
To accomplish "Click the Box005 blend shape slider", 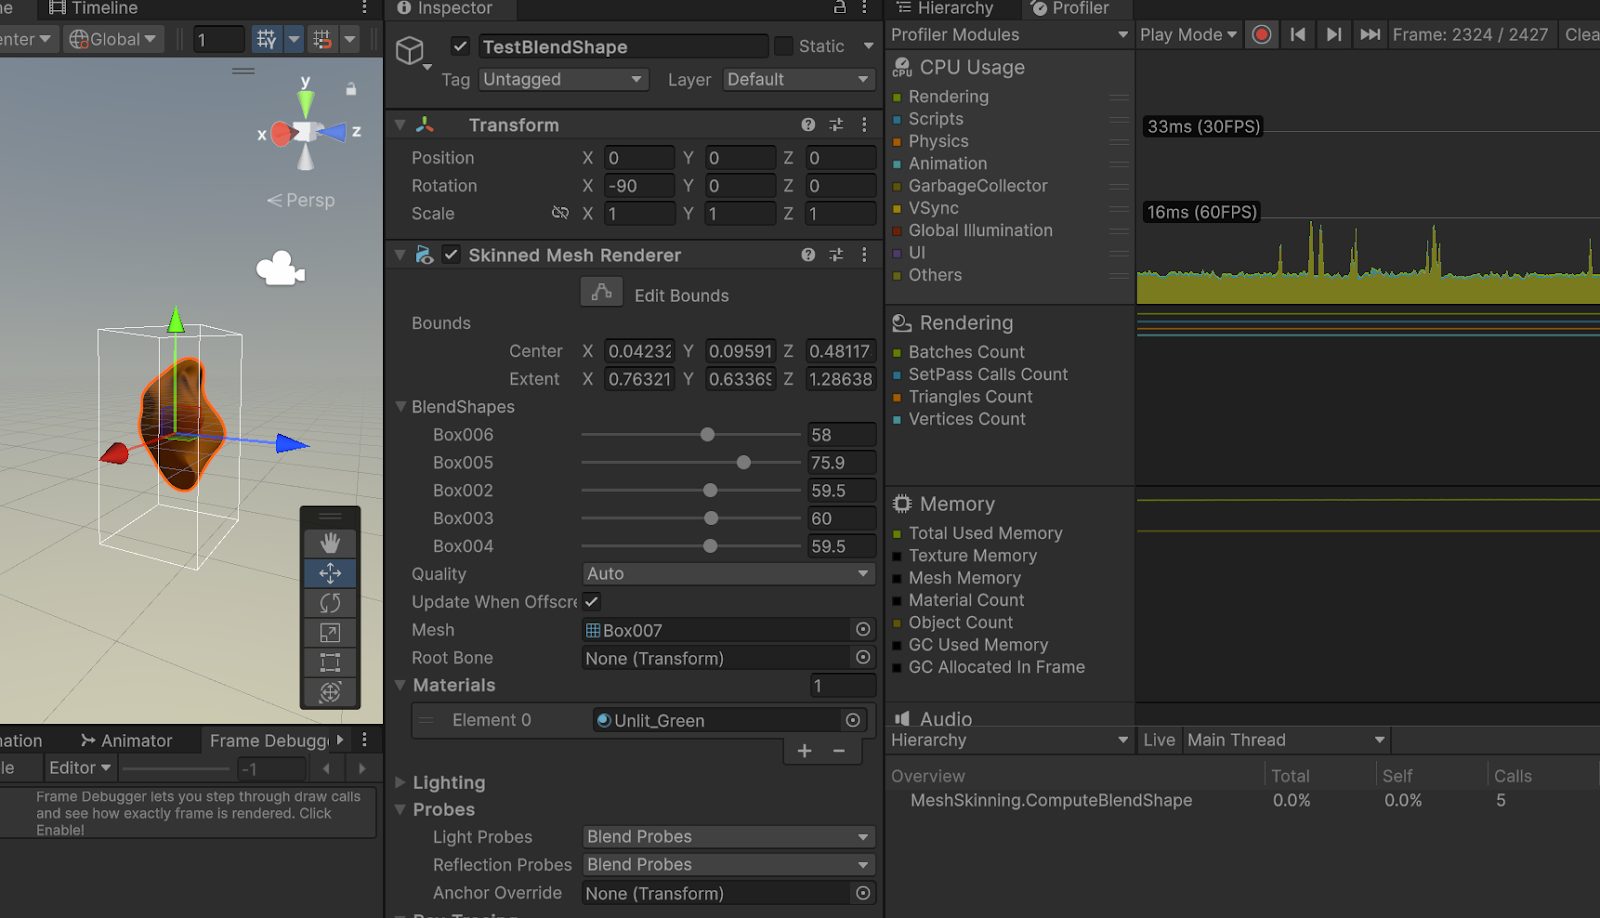I will (x=743, y=462).
